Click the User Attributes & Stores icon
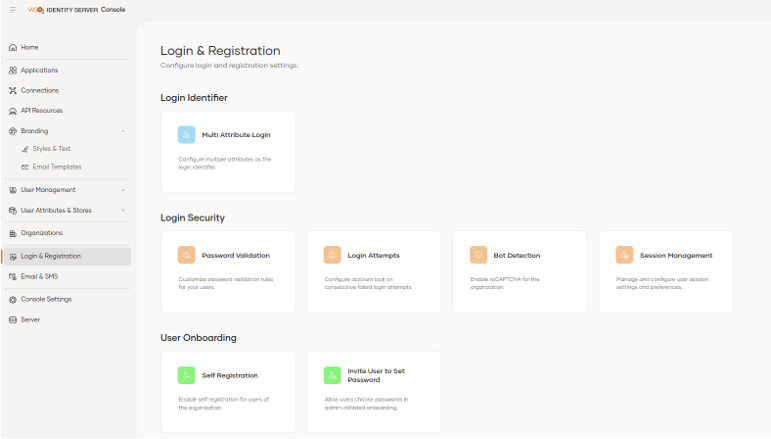 tap(13, 210)
